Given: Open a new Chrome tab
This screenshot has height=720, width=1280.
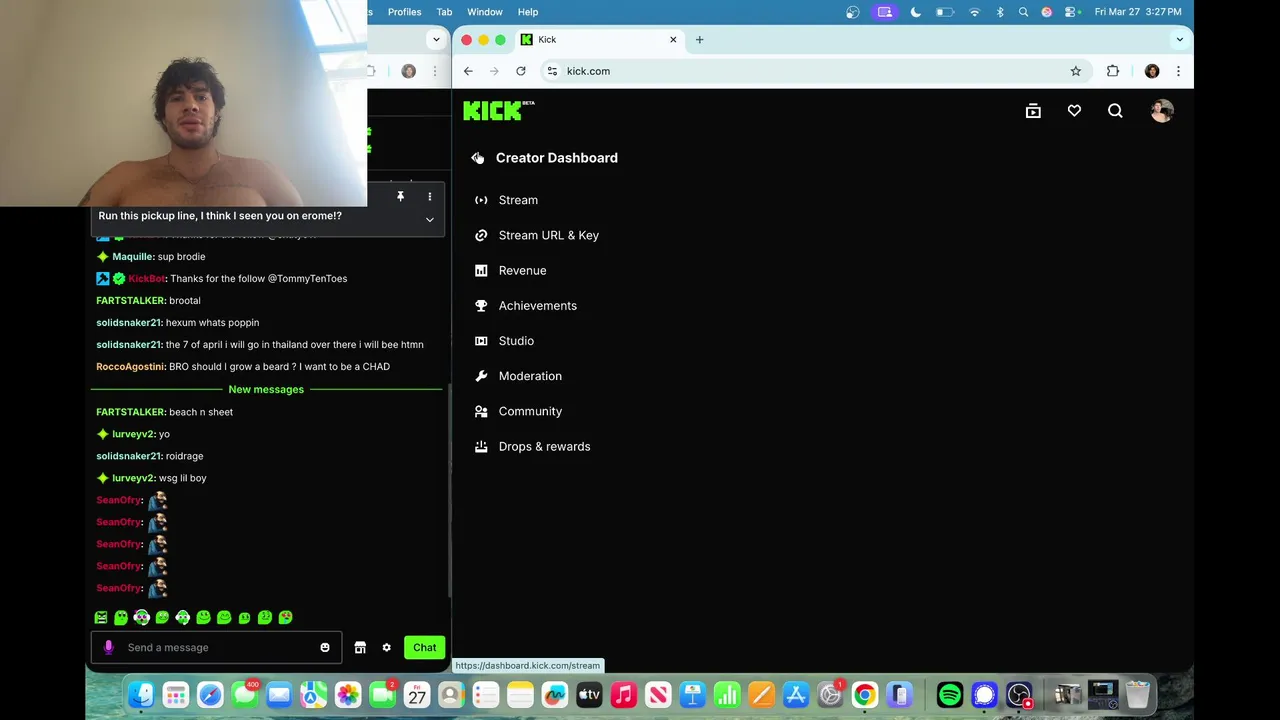Looking at the screenshot, I should (x=700, y=40).
